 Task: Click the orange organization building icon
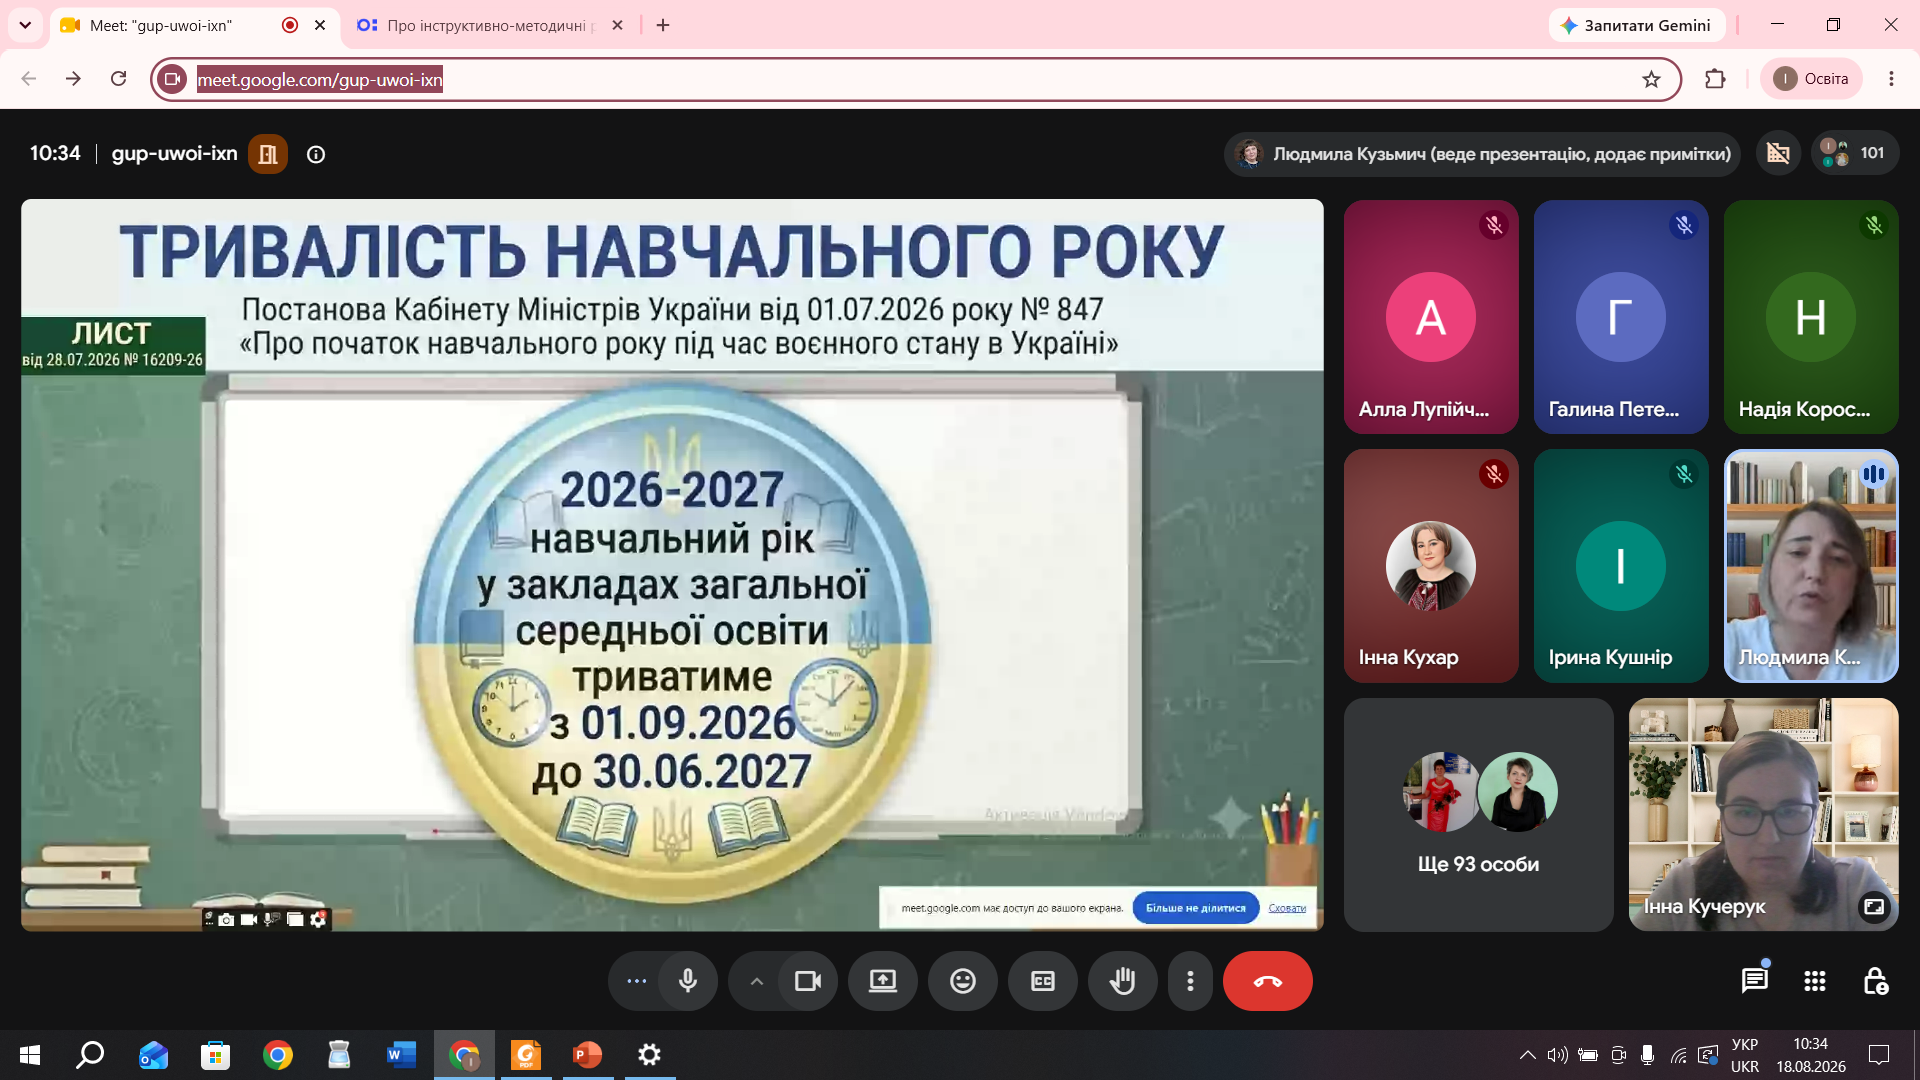(x=268, y=154)
